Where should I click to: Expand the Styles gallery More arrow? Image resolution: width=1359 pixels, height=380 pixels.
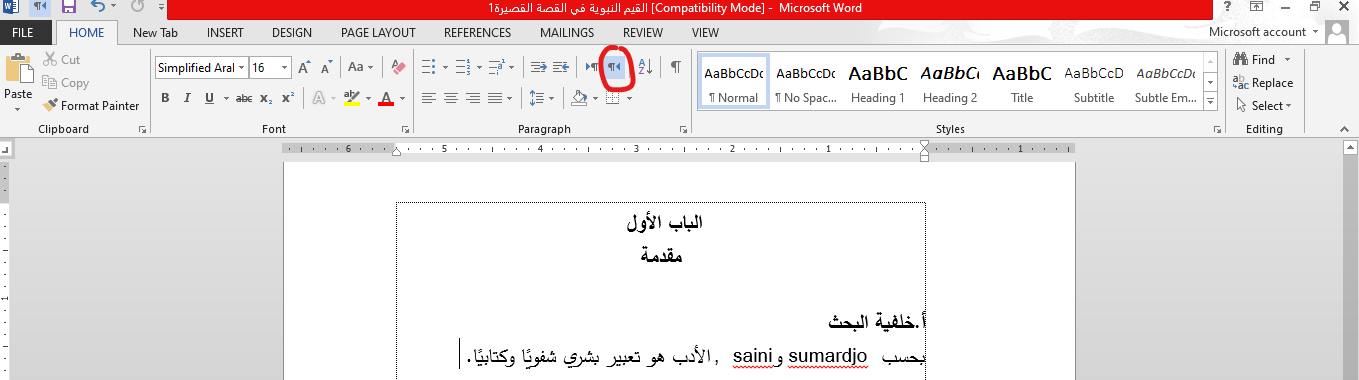1210,101
